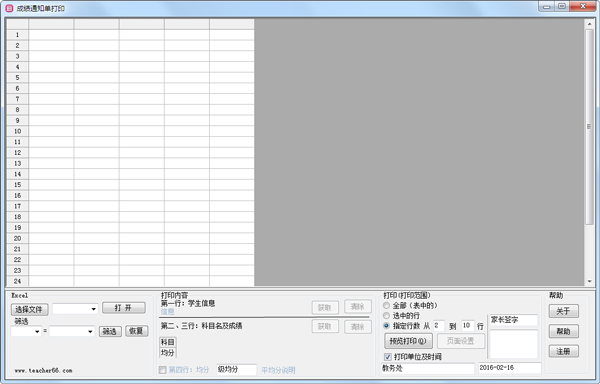Select the 全部（表中的） radio option

tap(386, 306)
